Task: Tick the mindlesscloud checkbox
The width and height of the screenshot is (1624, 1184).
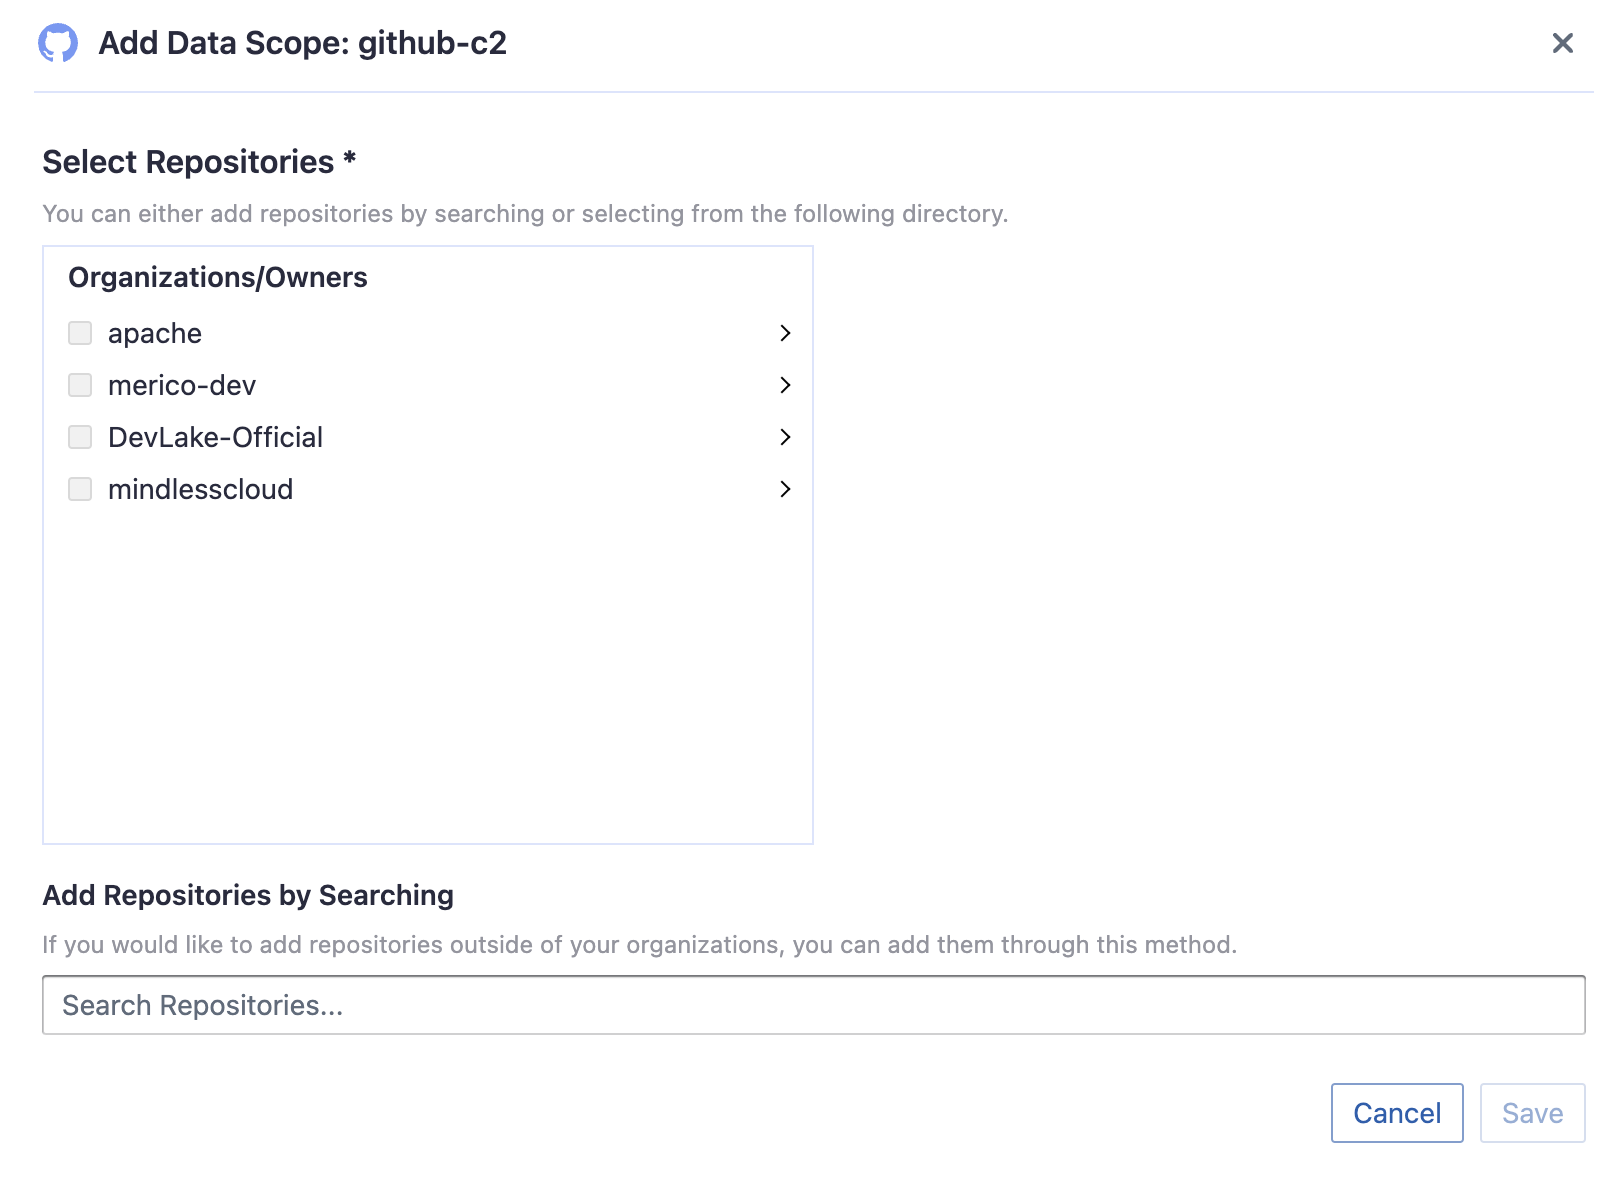Action: (x=80, y=489)
